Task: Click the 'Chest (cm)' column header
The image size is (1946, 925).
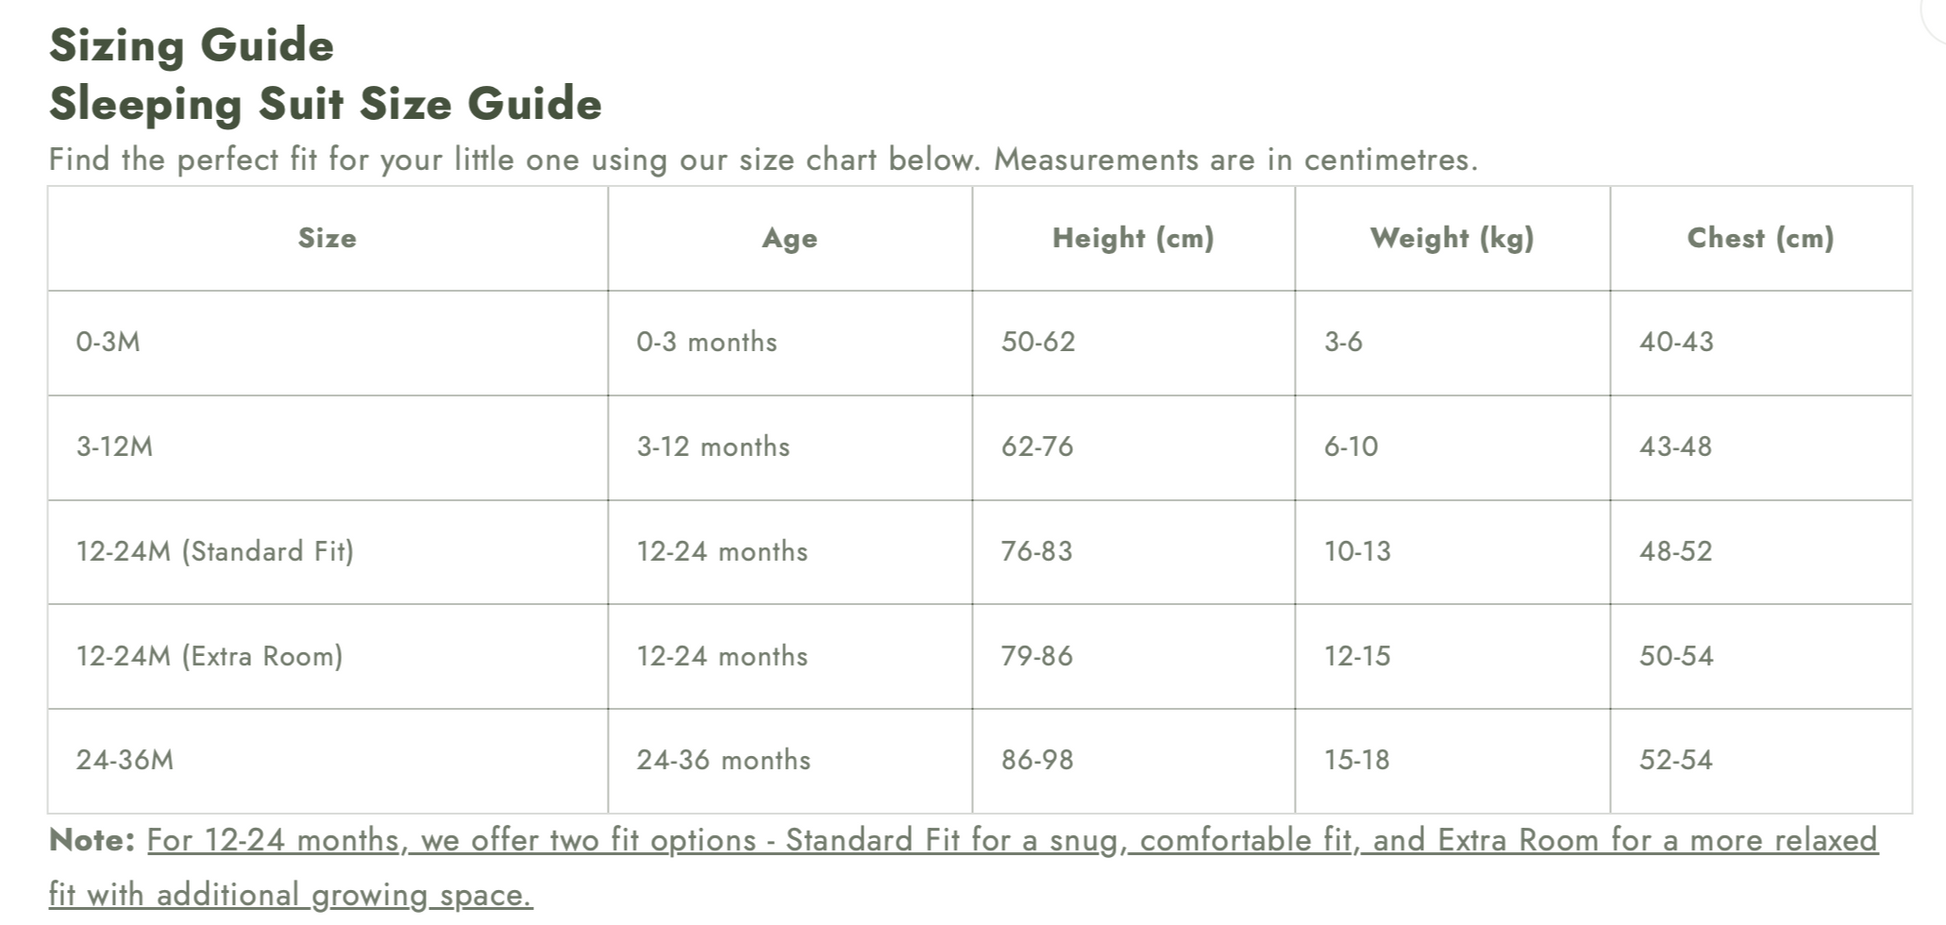Action: (1760, 238)
